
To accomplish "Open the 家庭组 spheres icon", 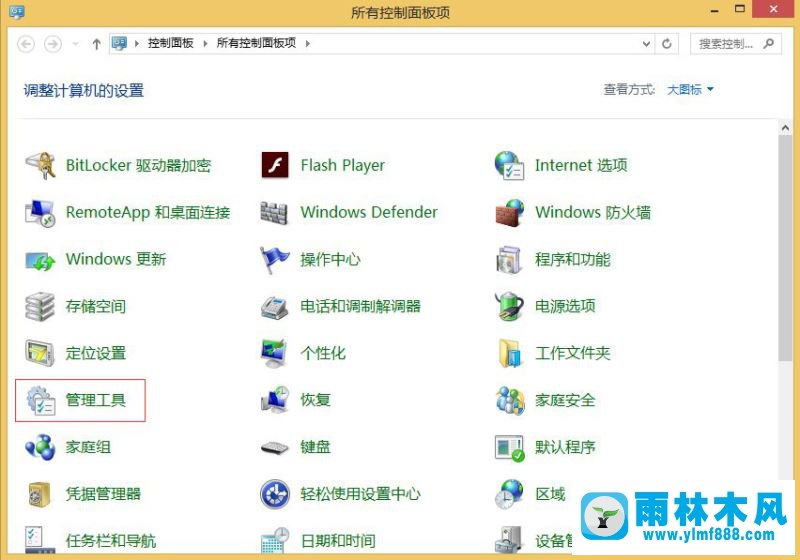I will point(40,447).
